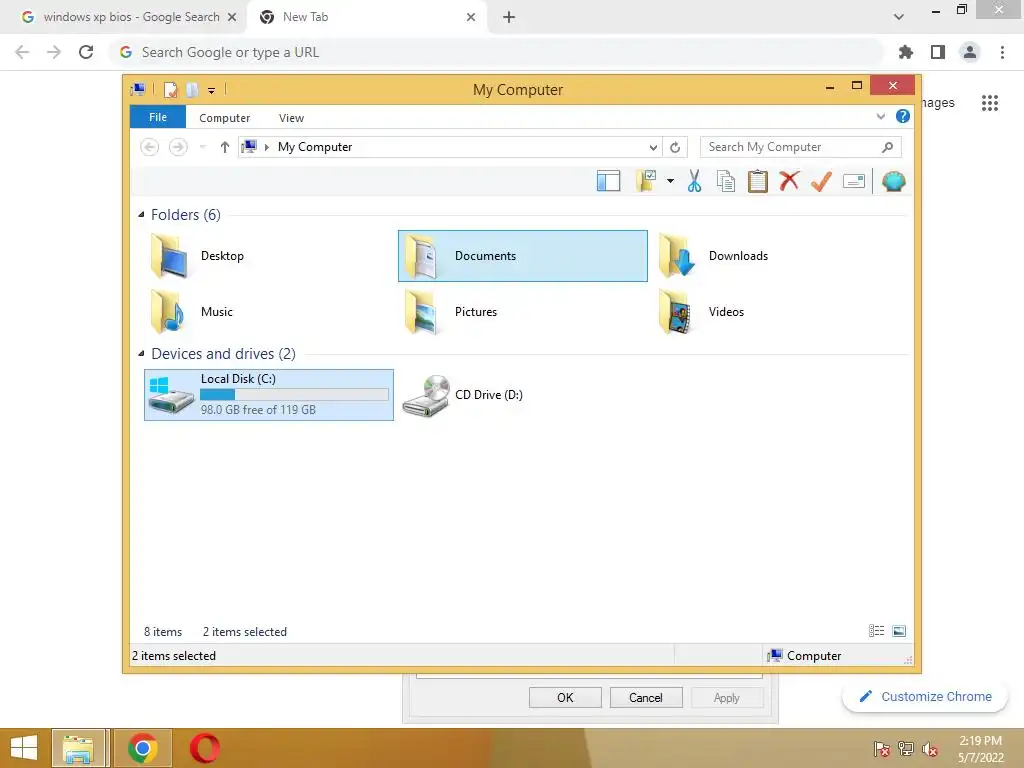Select the Music folder

[x=268, y=312]
